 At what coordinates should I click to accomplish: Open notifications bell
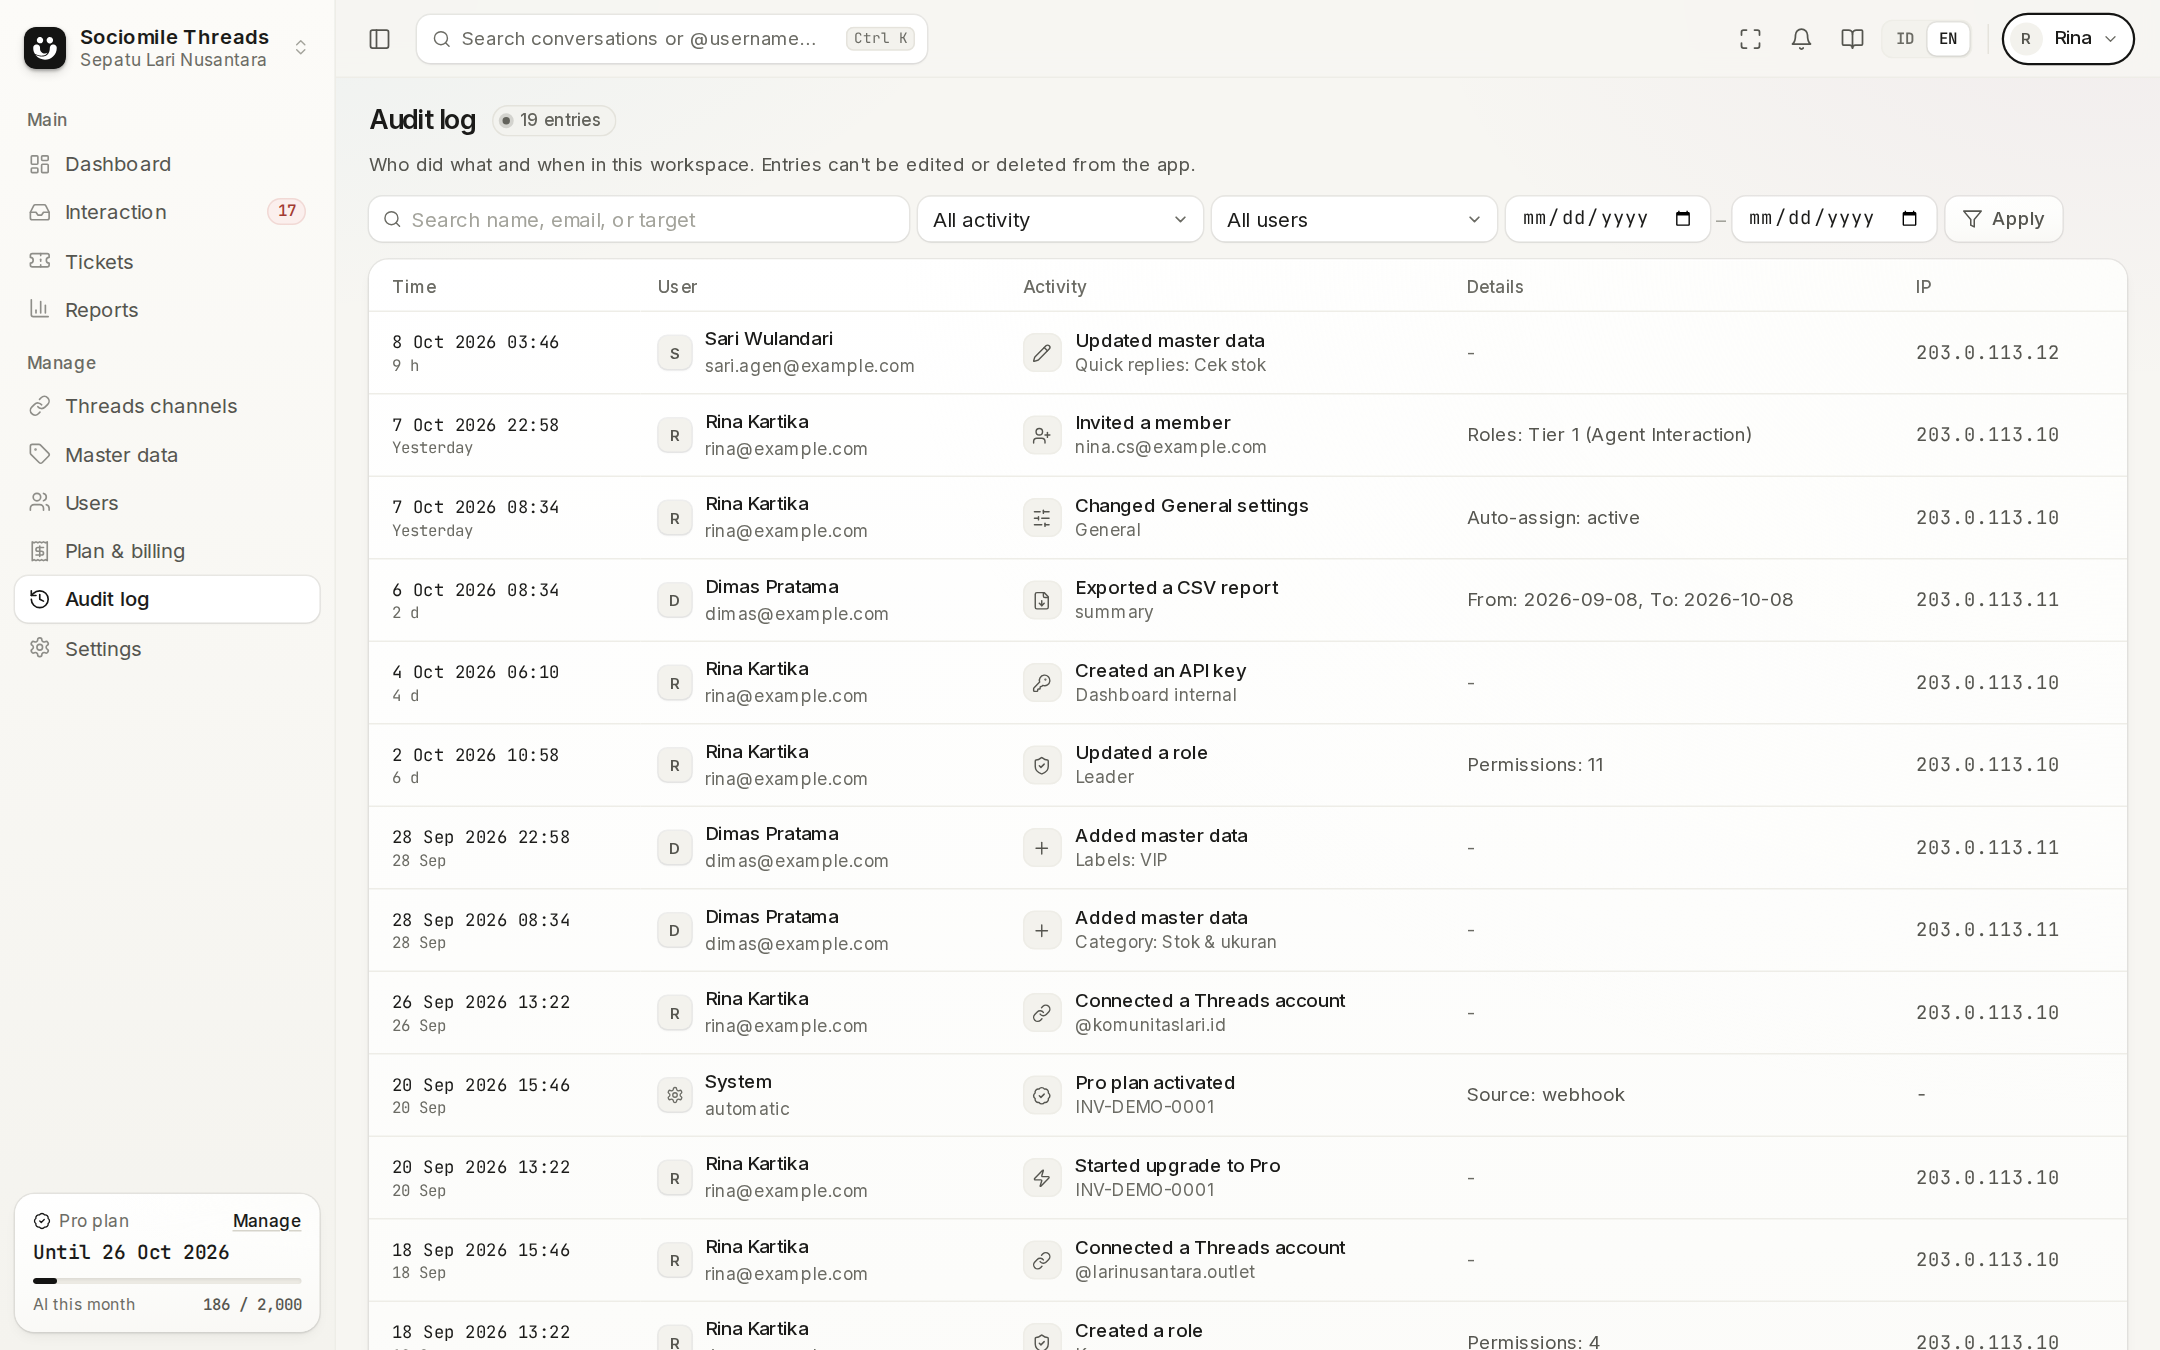coord(1801,39)
